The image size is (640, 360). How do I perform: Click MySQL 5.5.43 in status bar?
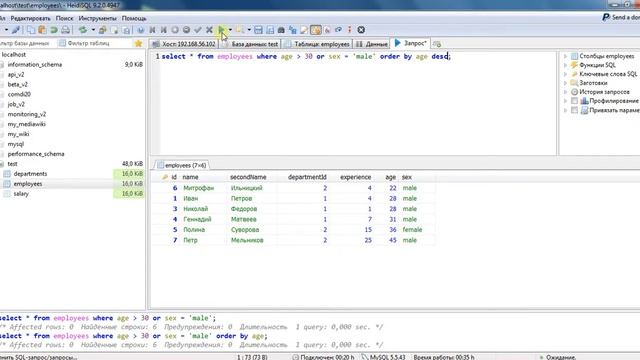click(387, 357)
